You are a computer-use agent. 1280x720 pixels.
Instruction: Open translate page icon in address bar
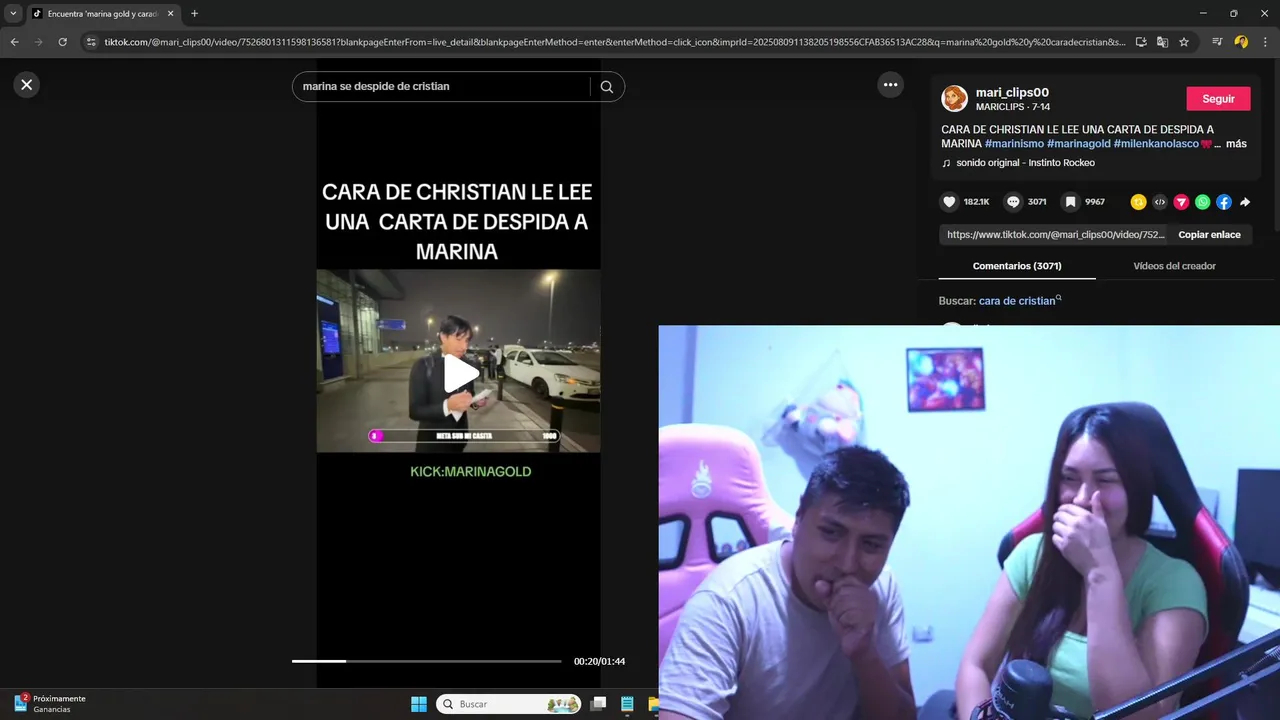tap(1162, 42)
